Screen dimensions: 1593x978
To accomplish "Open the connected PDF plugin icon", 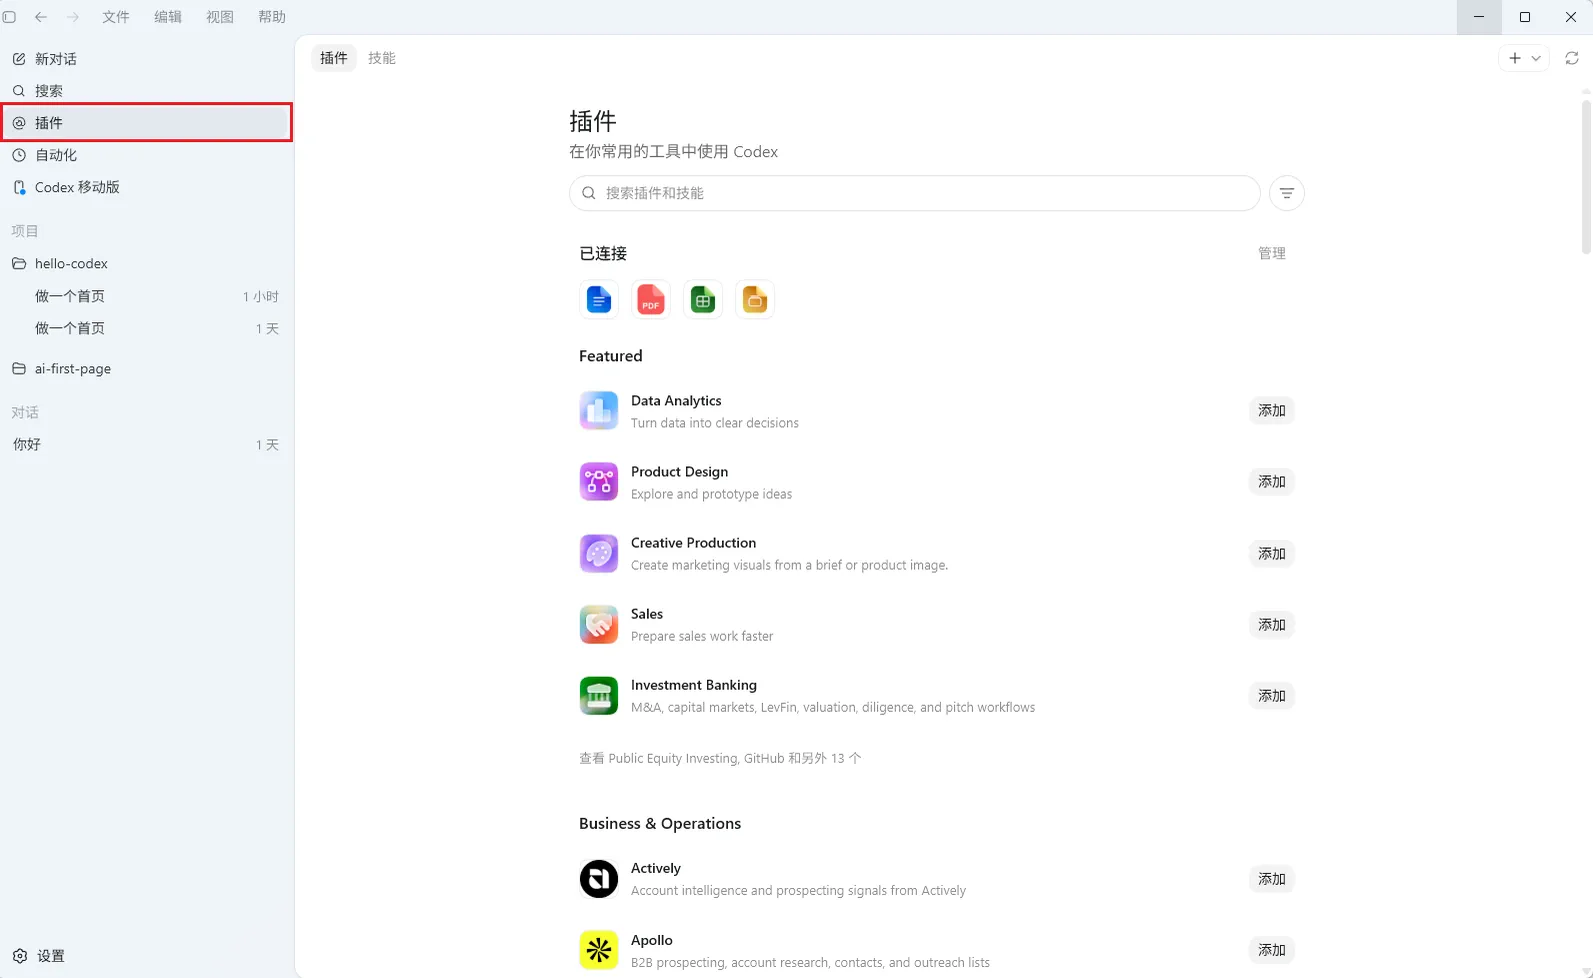I will (x=651, y=300).
